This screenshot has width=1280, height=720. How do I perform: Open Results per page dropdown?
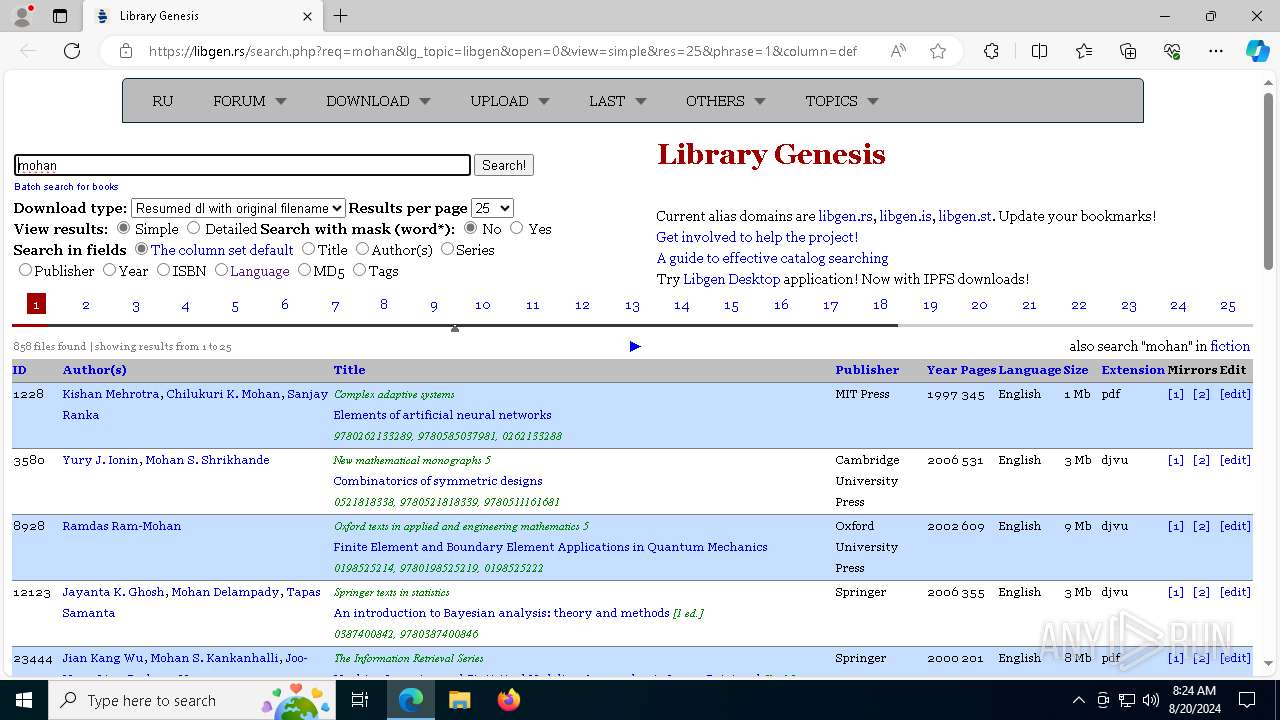click(492, 208)
